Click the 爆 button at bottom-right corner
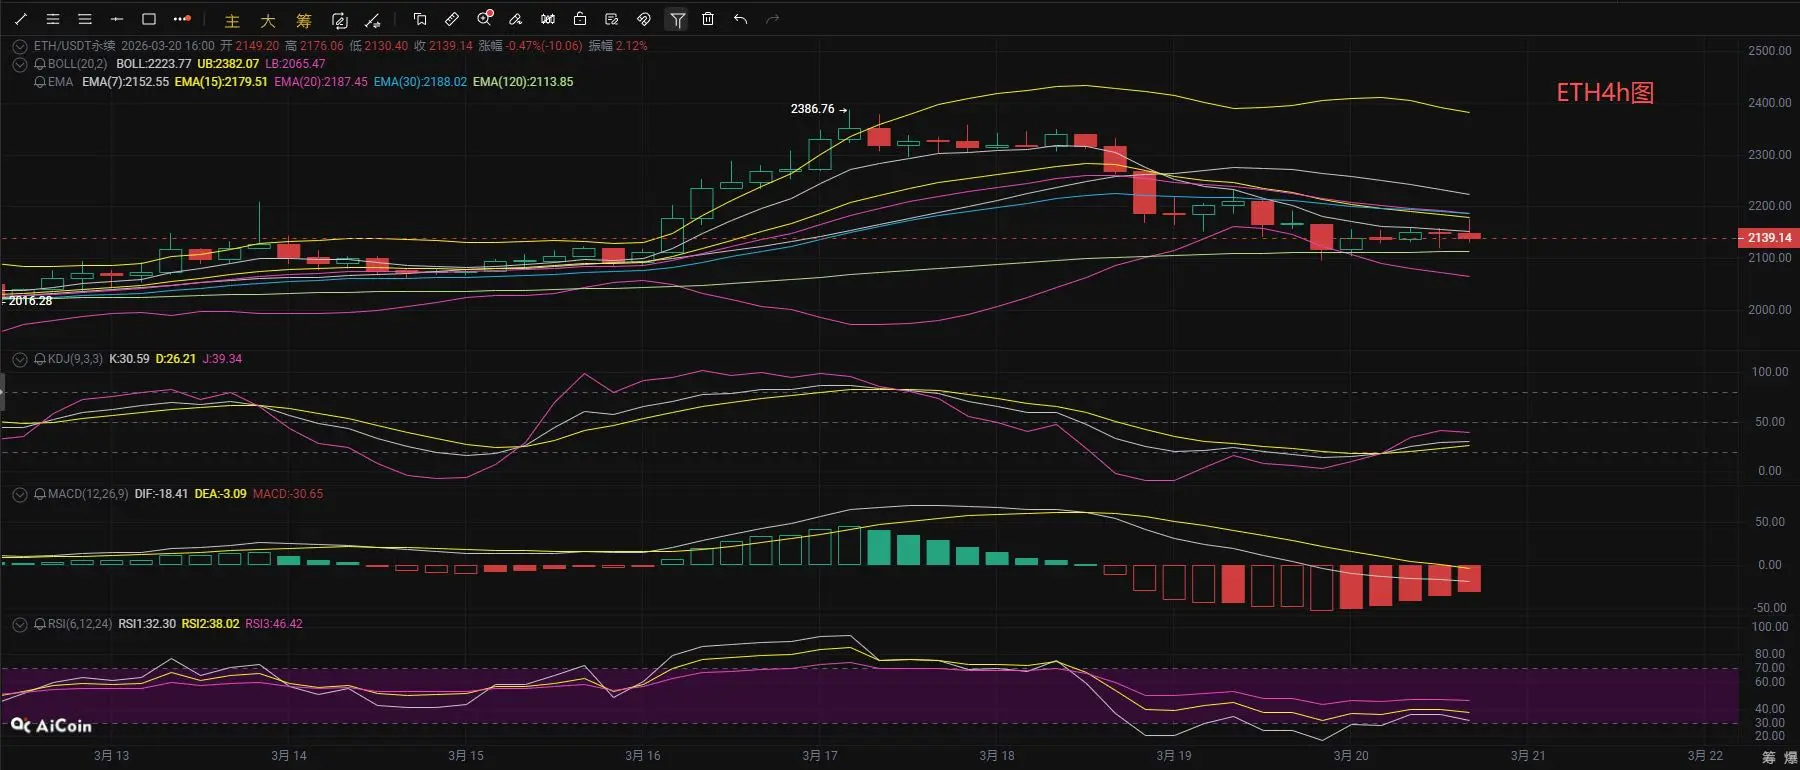1800x770 pixels. [x=1790, y=758]
